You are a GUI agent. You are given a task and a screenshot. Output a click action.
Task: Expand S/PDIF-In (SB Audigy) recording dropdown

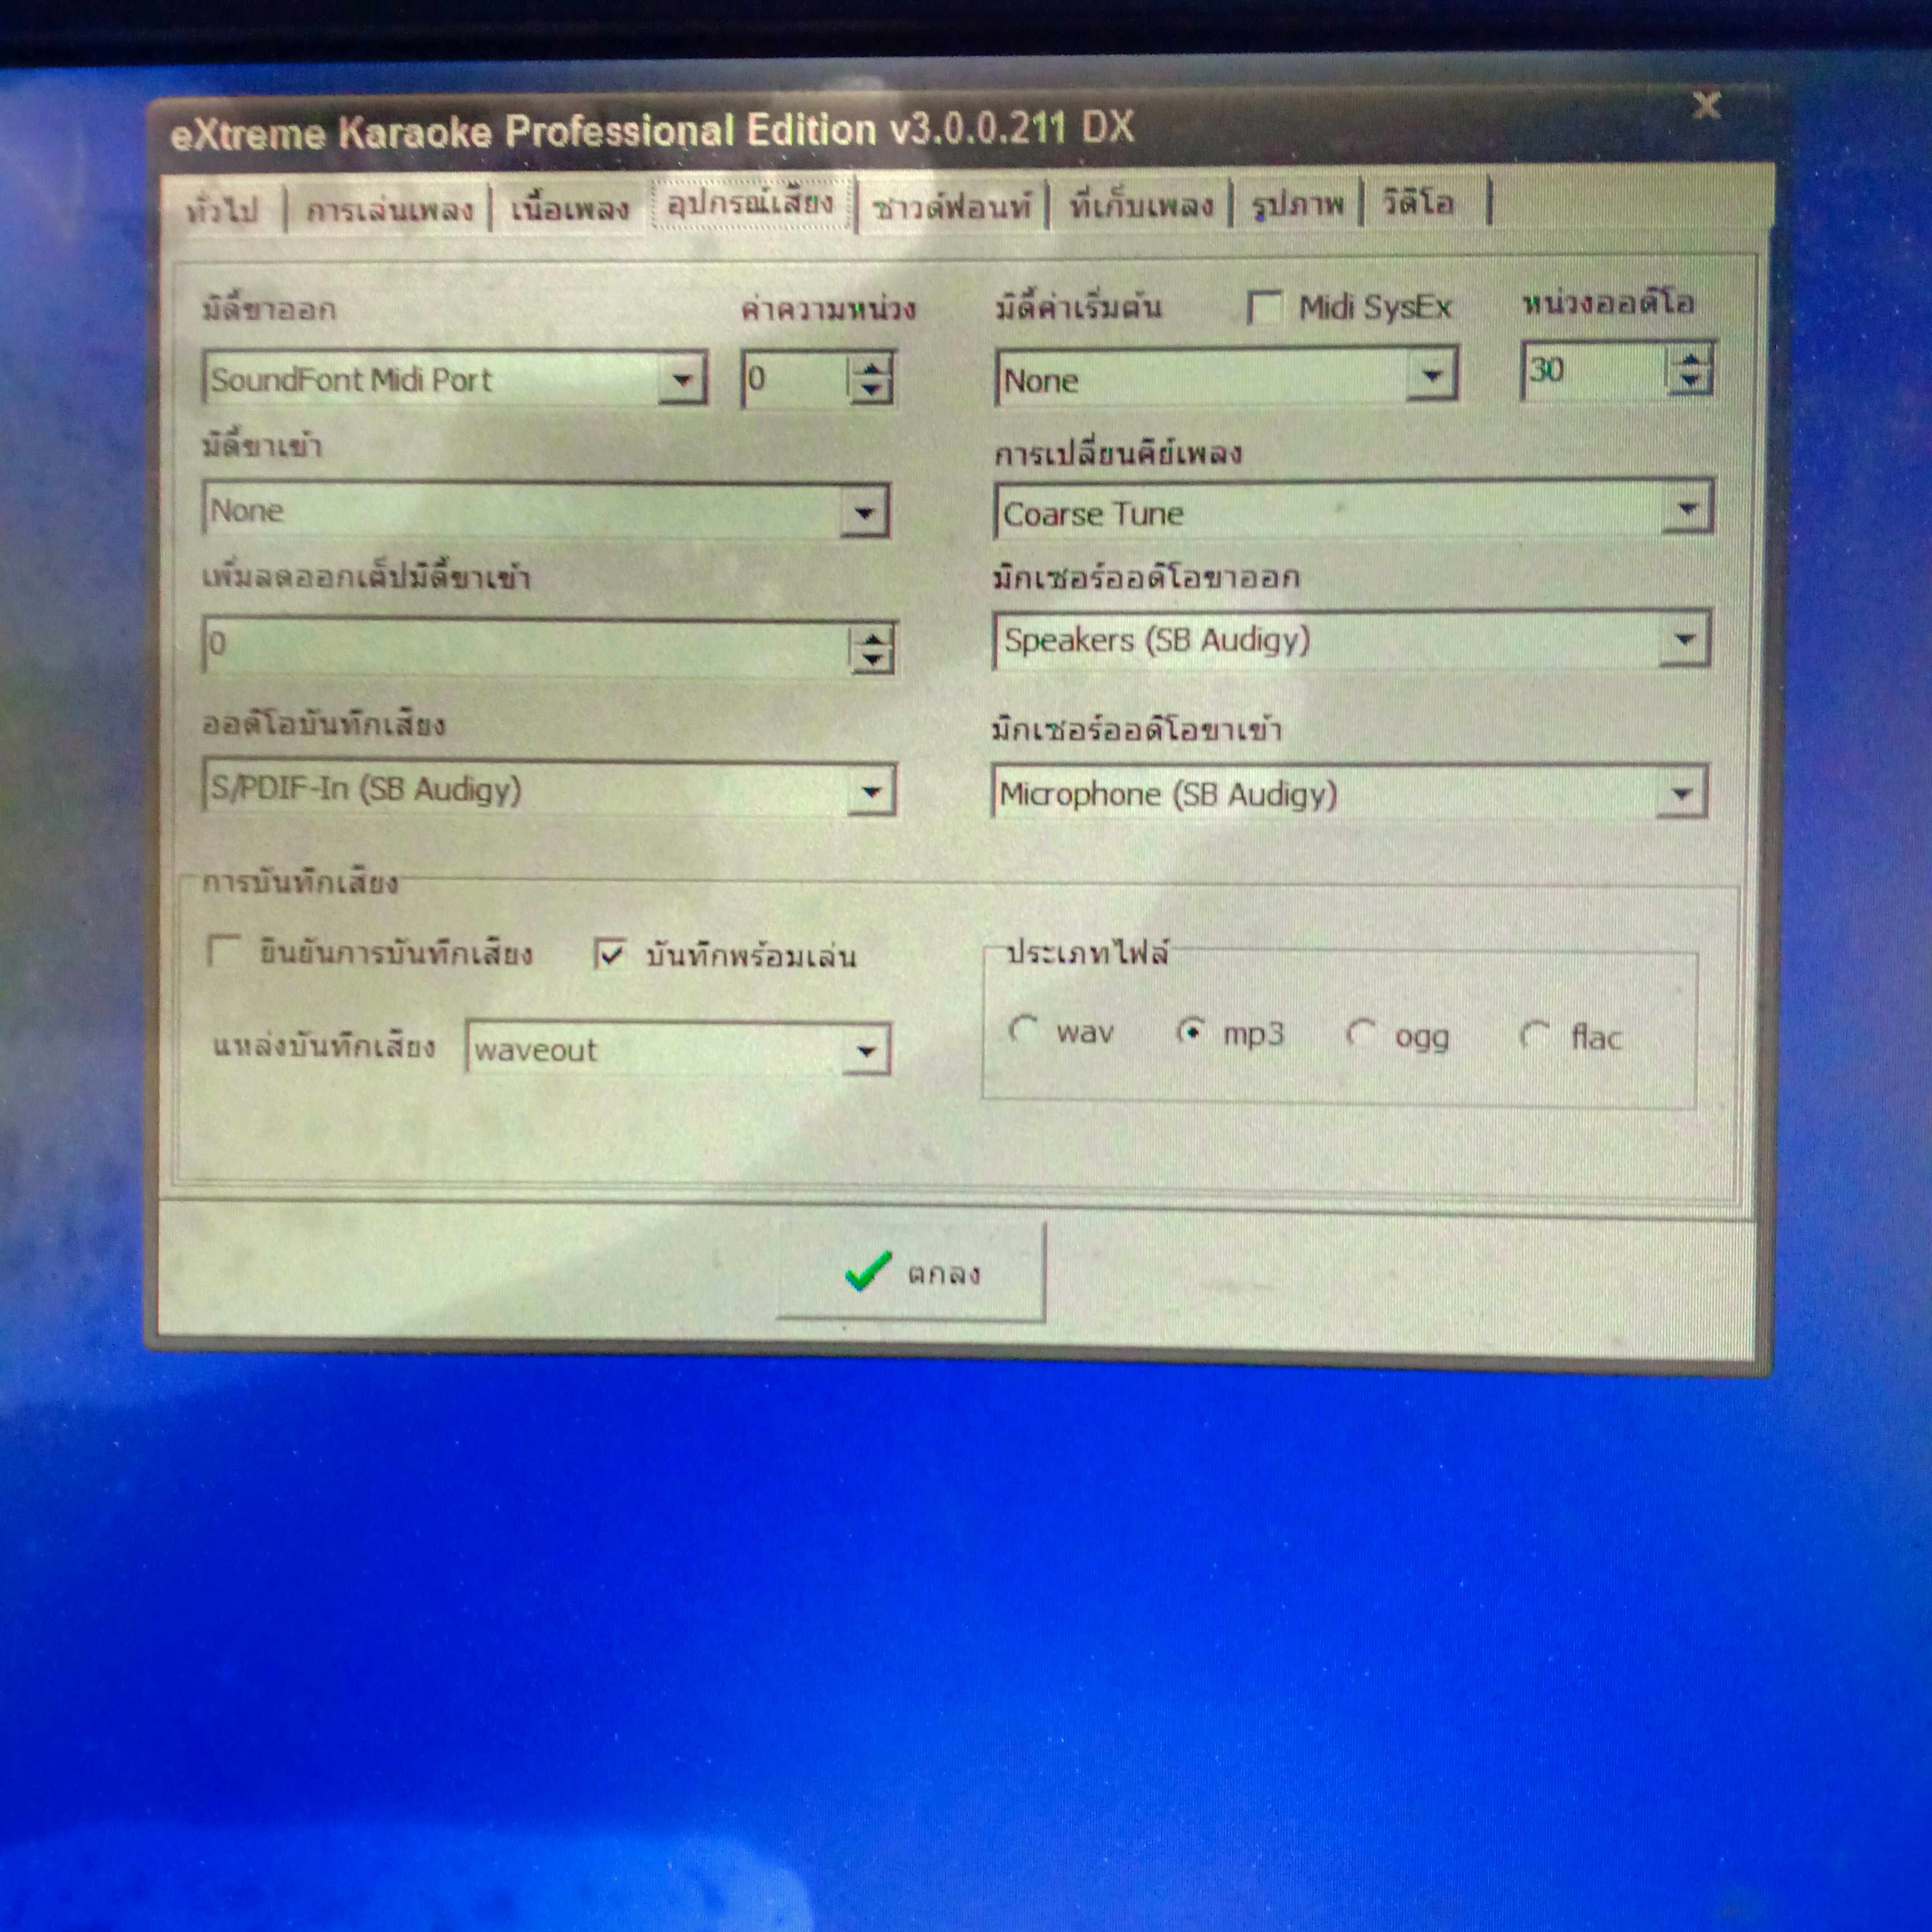coord(871,792)
